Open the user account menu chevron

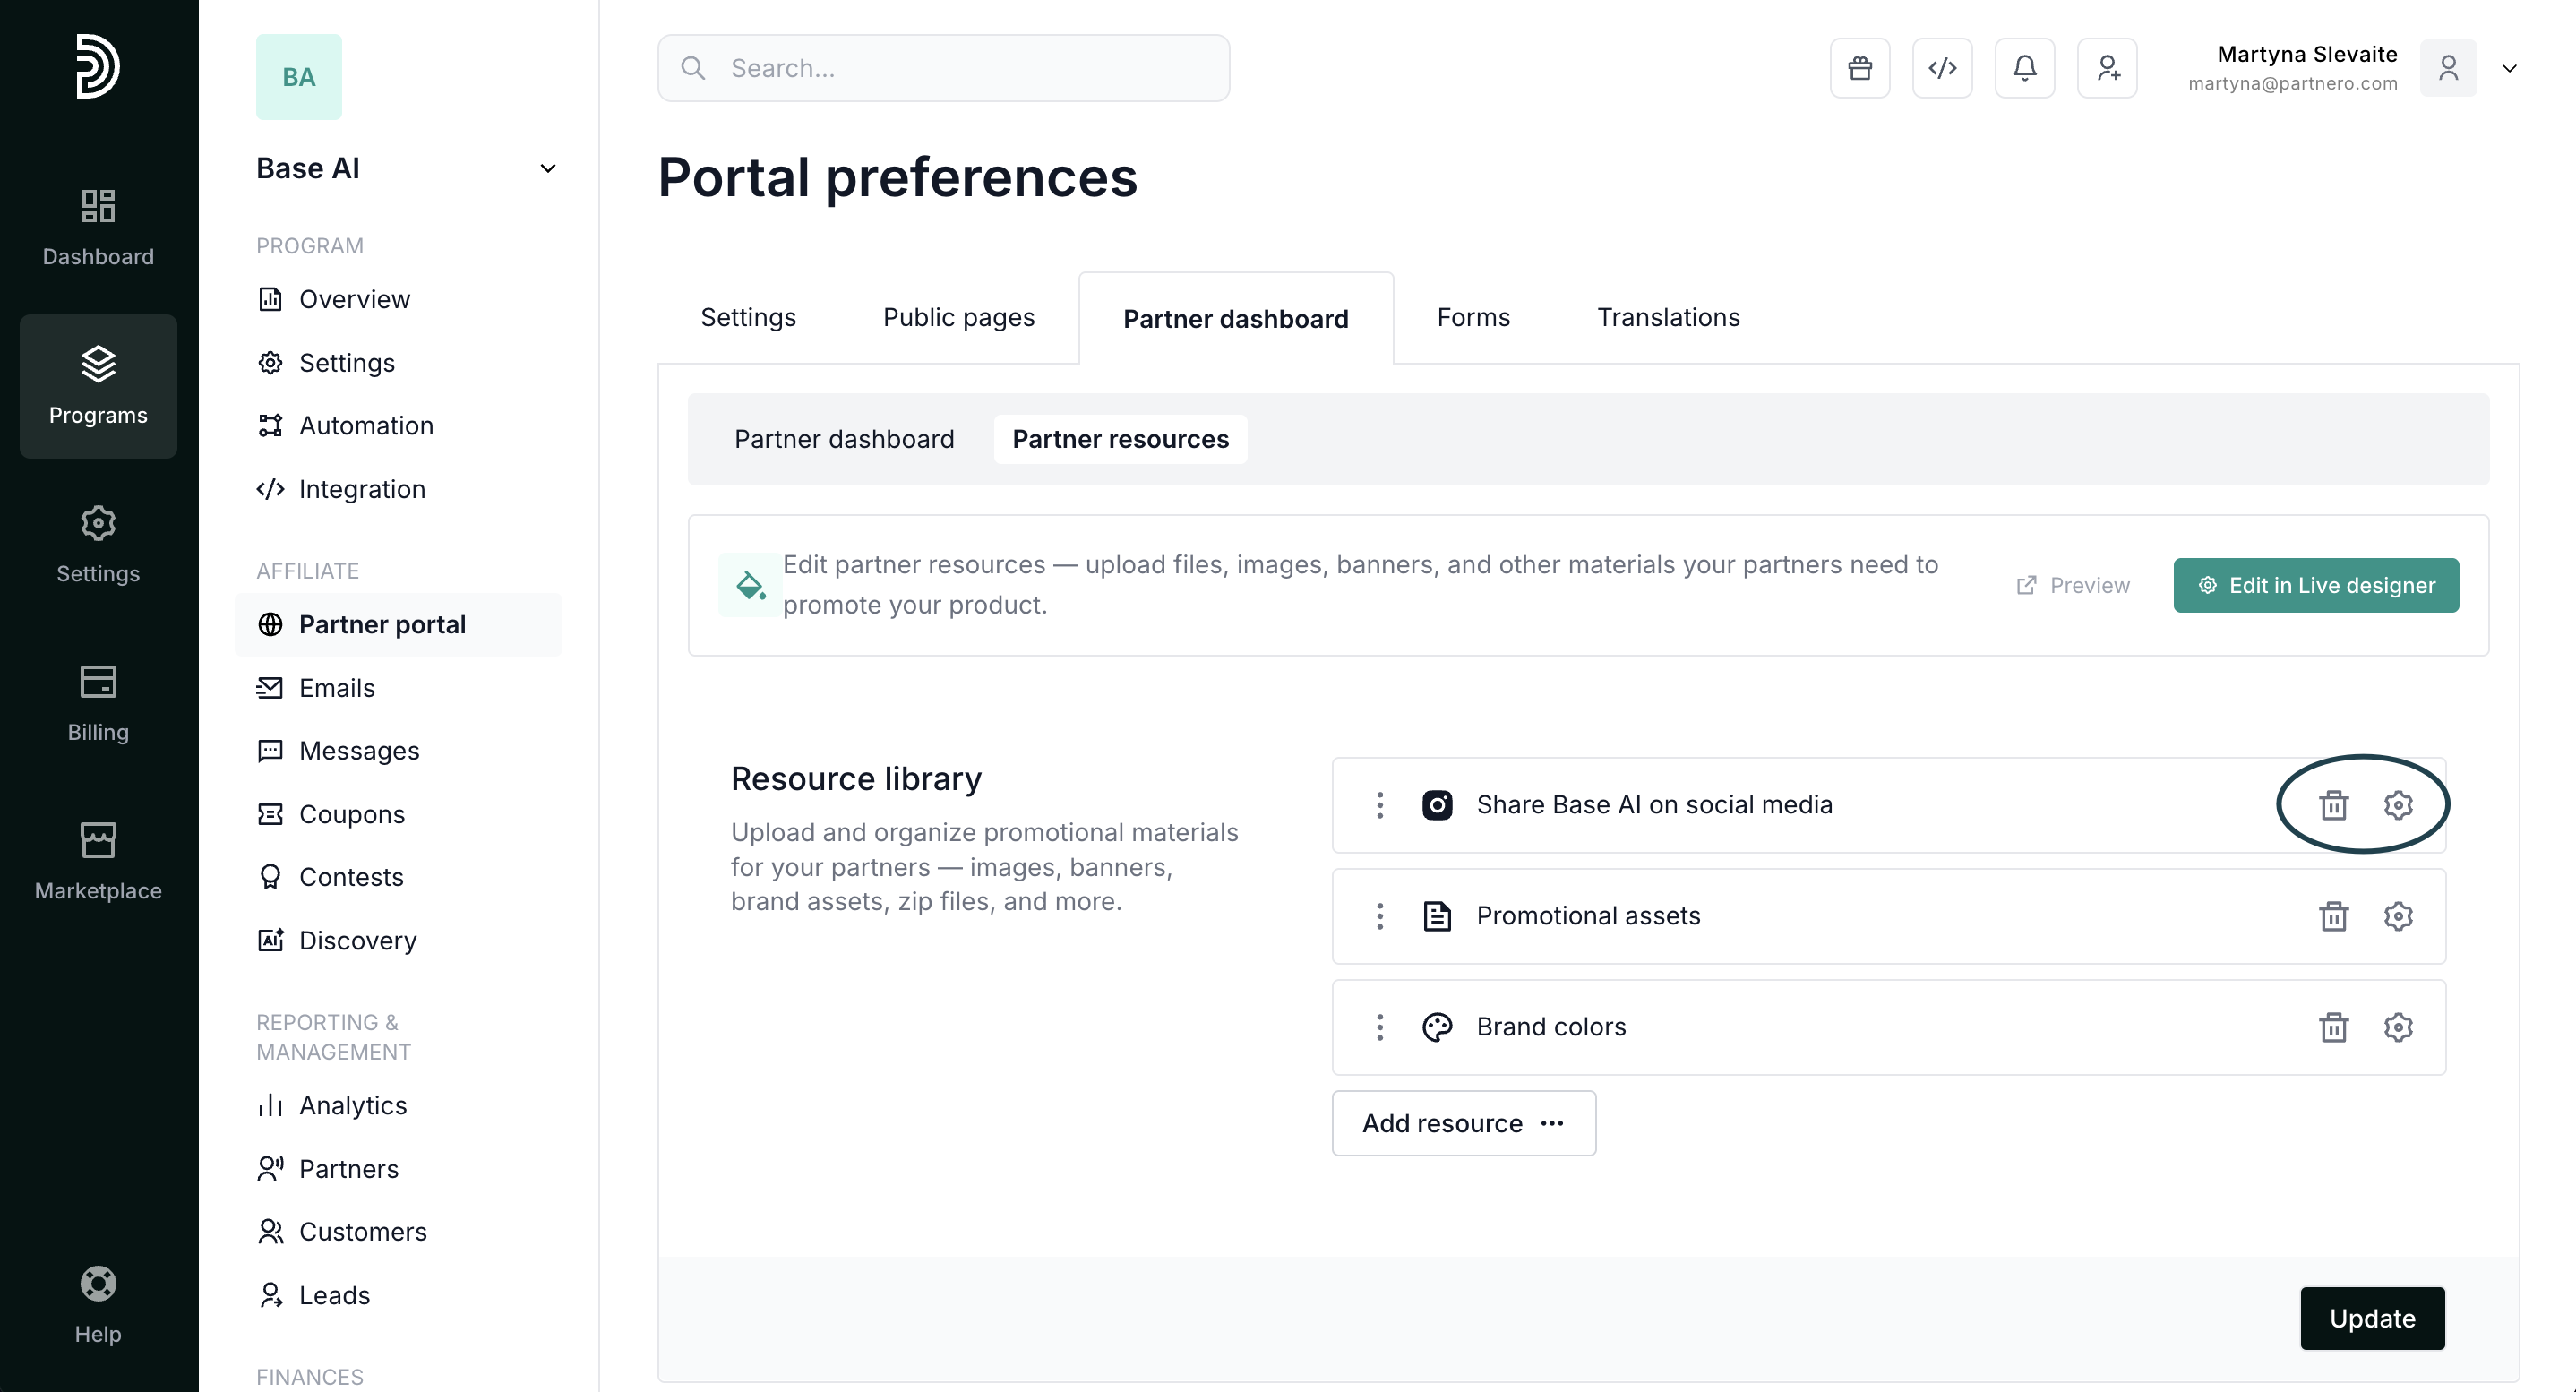(x=2508, y=68)
